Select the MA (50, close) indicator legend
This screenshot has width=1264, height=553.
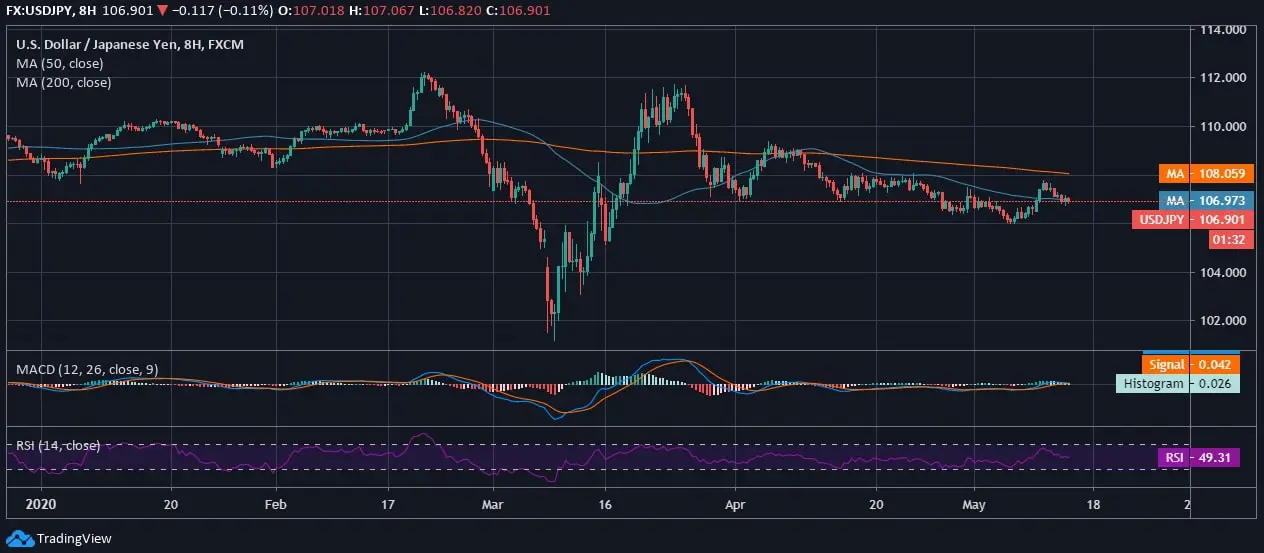[x=59, y=63]
